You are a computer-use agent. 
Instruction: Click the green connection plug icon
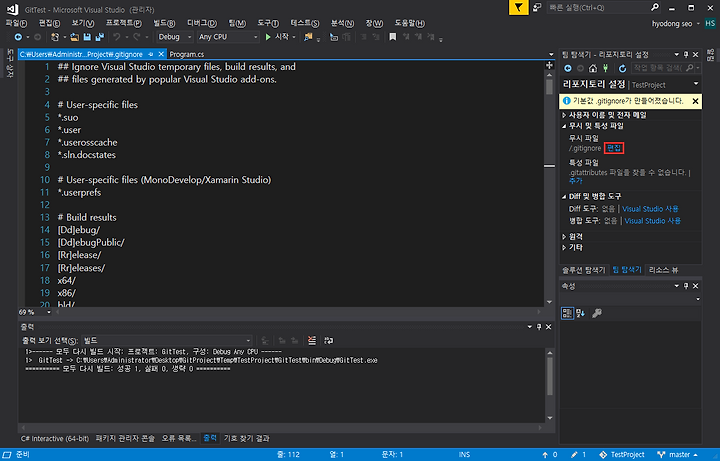click(606, 68)
